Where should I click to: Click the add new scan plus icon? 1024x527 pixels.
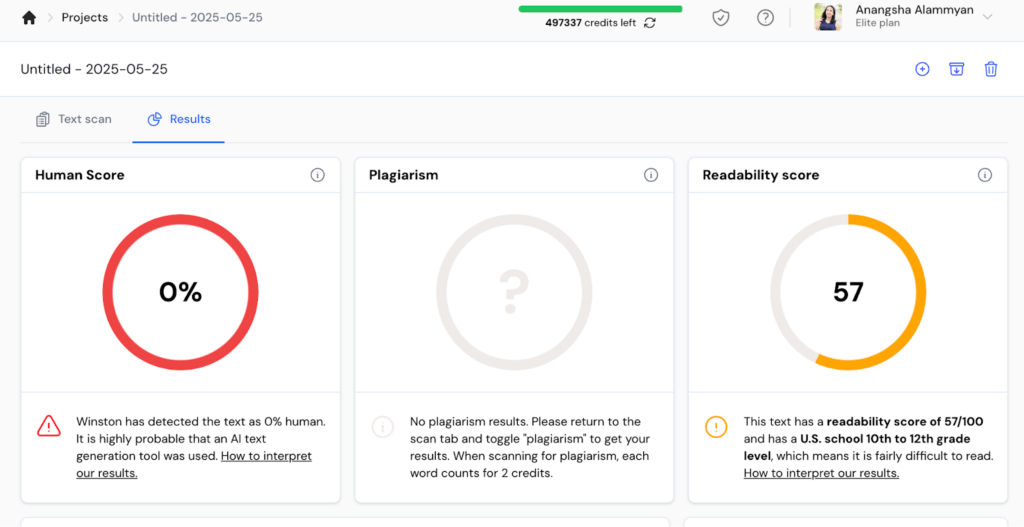[922, 69]
